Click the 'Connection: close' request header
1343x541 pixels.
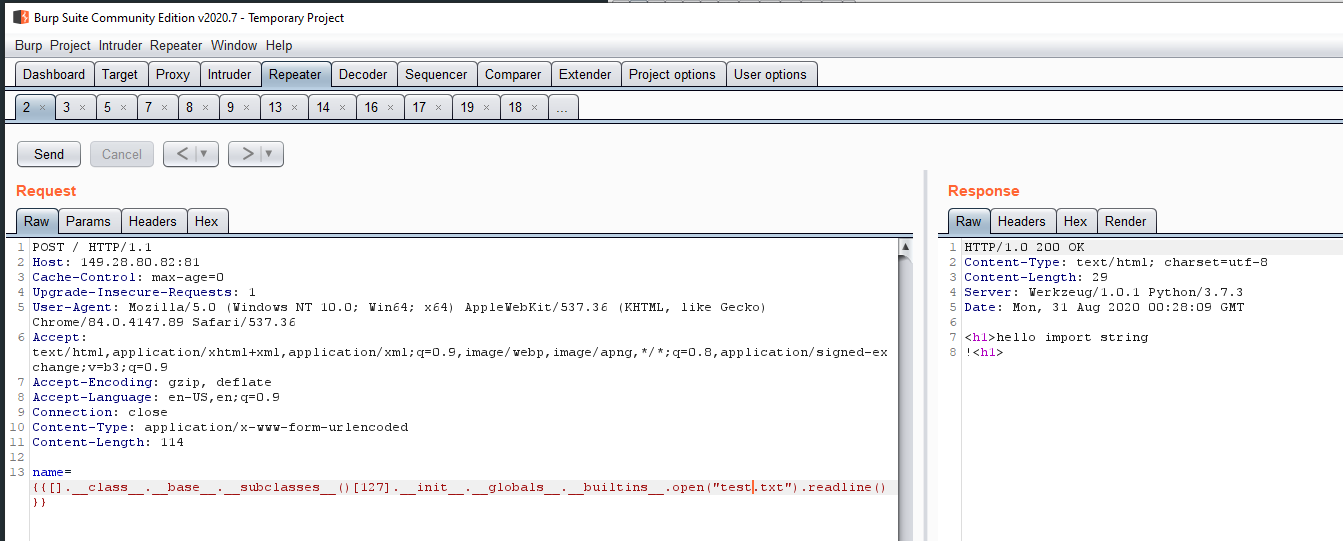[100, 412]
